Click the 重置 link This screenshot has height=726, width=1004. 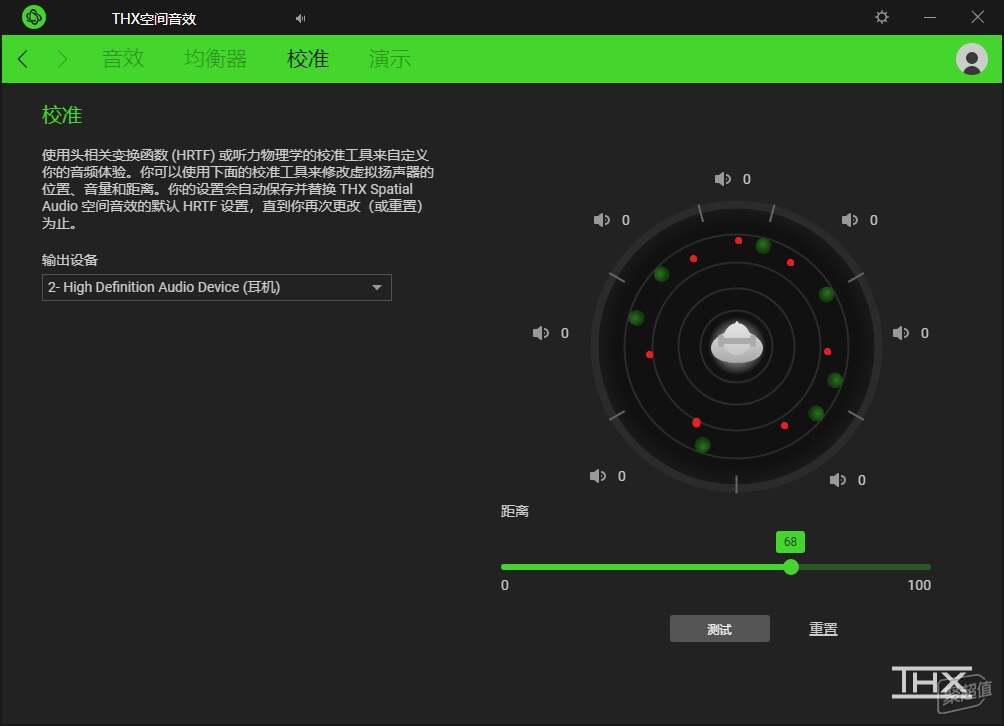coord(823,629)
